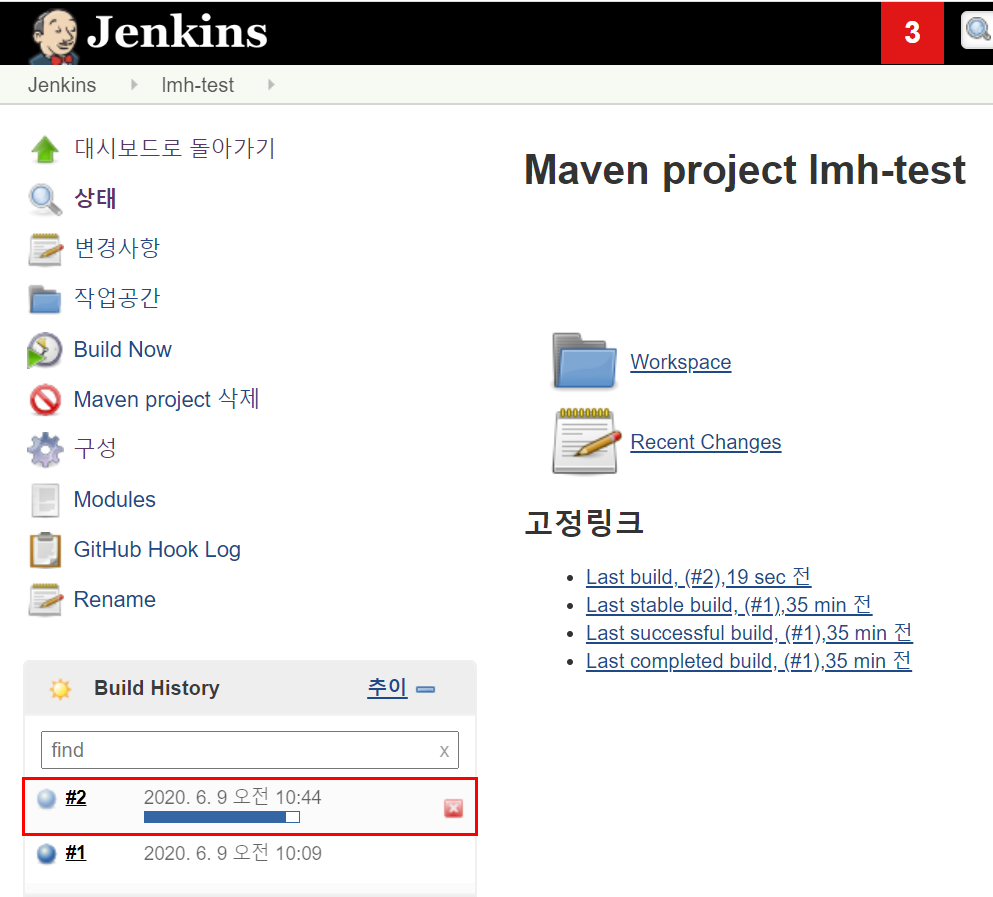Focus the find build search field

(x=250, y=750)
